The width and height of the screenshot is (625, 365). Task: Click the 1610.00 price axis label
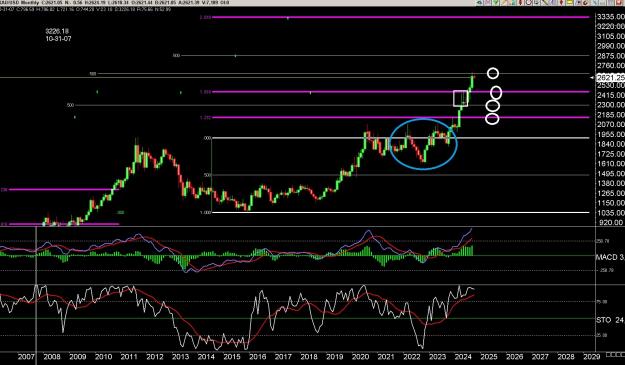pyautogui.click(x=610, y=164)
